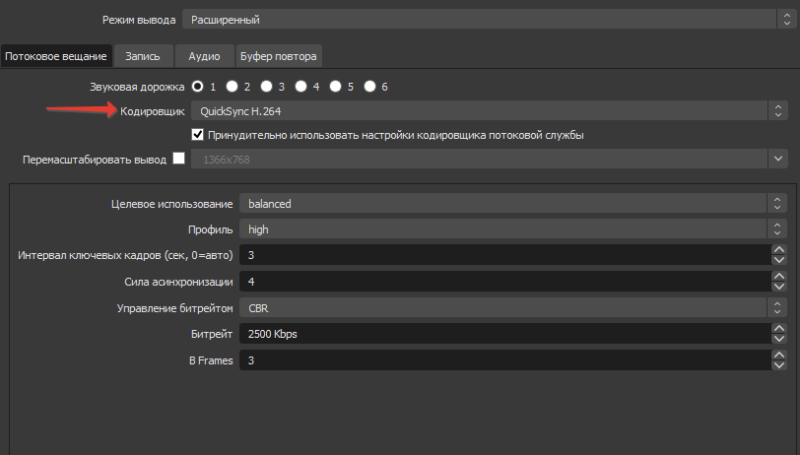Open the 'Аудио' tab
Screen dimensions: 800x455
204,56
